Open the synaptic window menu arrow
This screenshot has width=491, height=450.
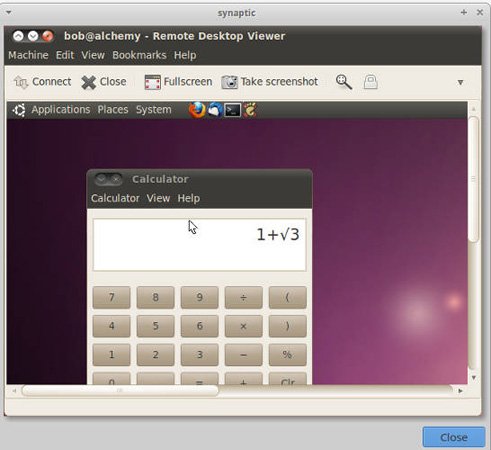tap(9, 13)
